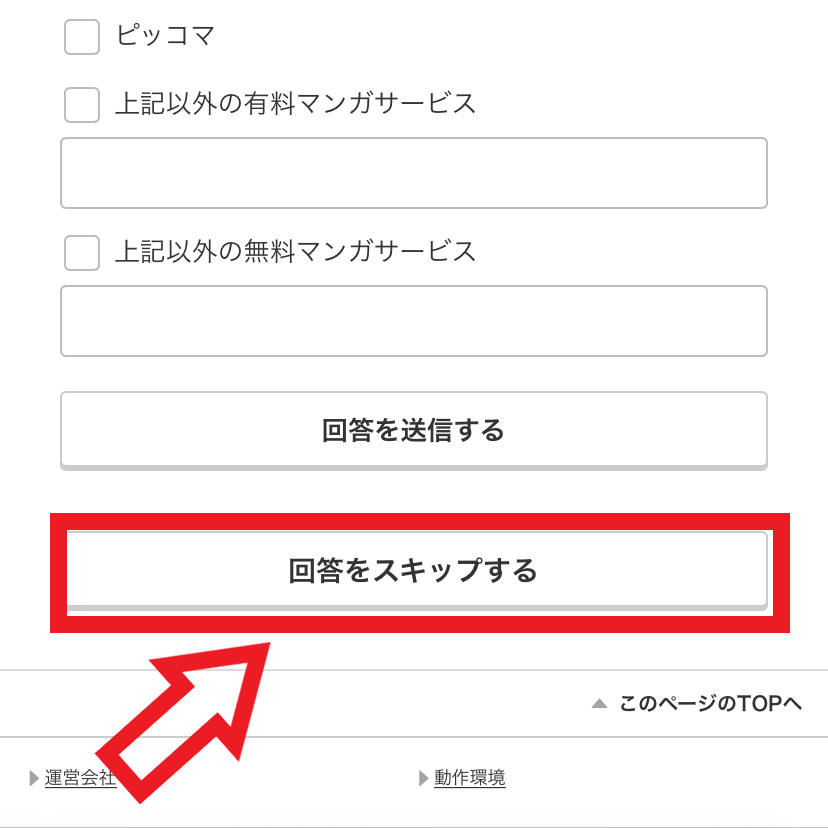
Task: Click このページのTOPへ to scroll up
Action: click(x=710, y=704)
